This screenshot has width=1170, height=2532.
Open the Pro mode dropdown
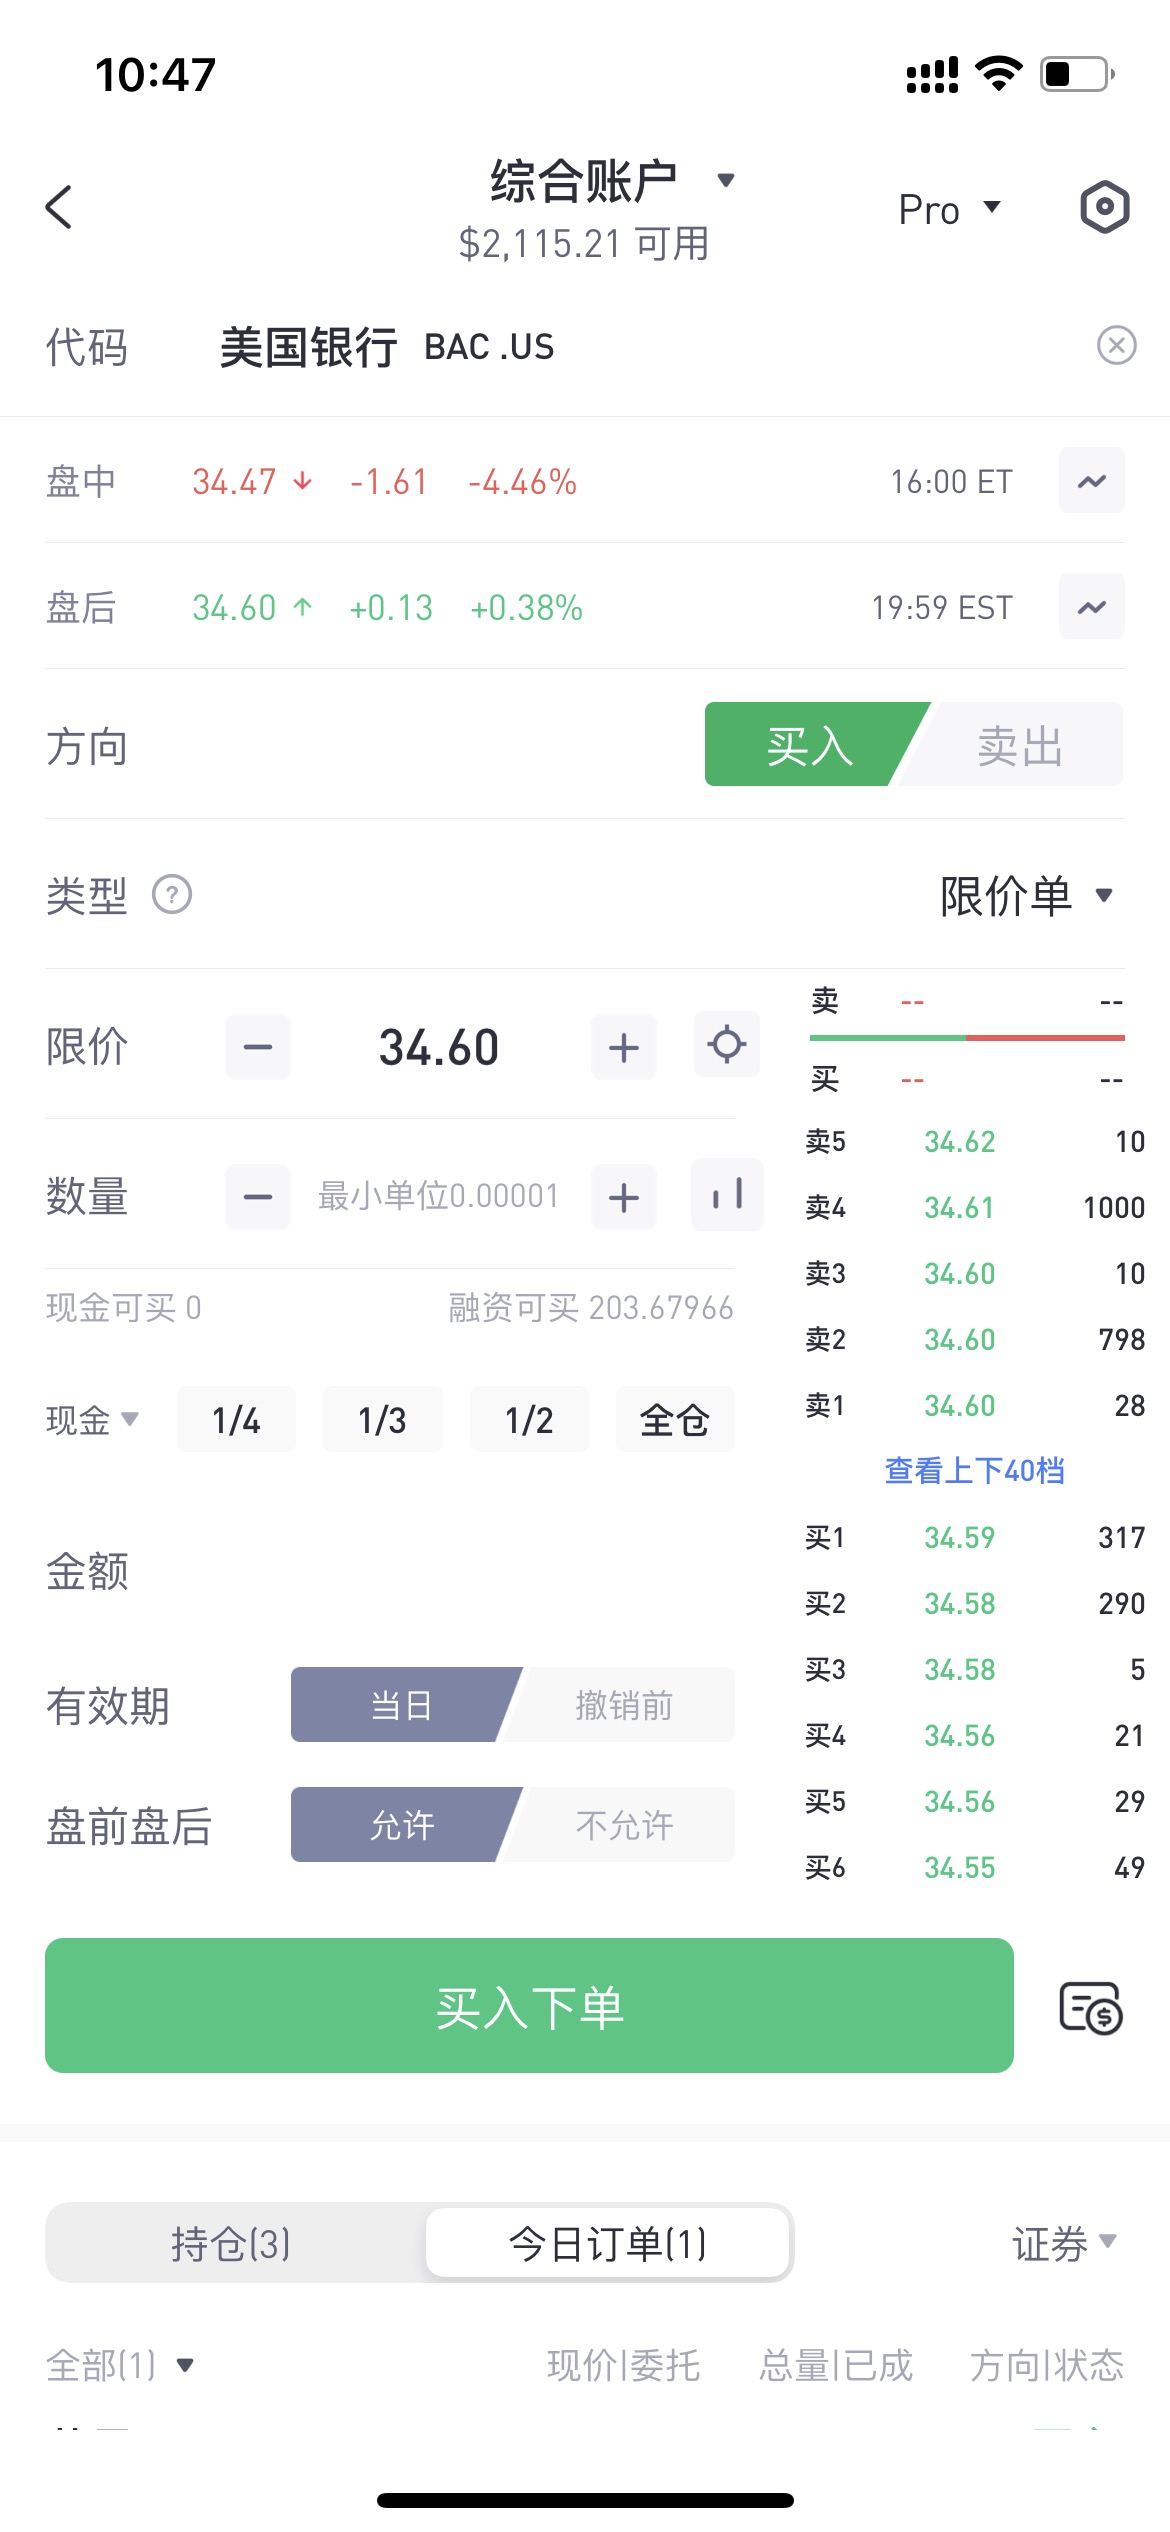(949, 209)
